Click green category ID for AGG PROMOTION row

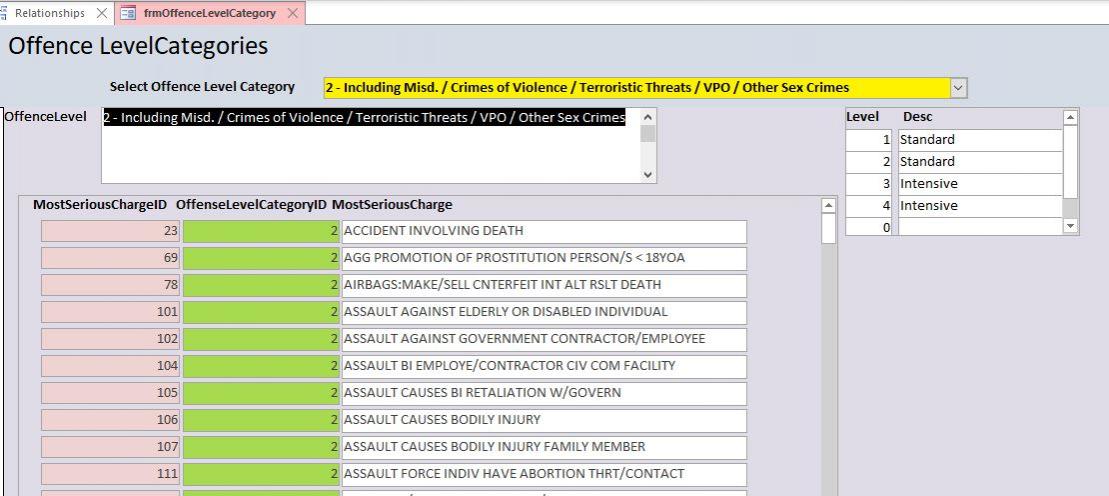[261, 258]
